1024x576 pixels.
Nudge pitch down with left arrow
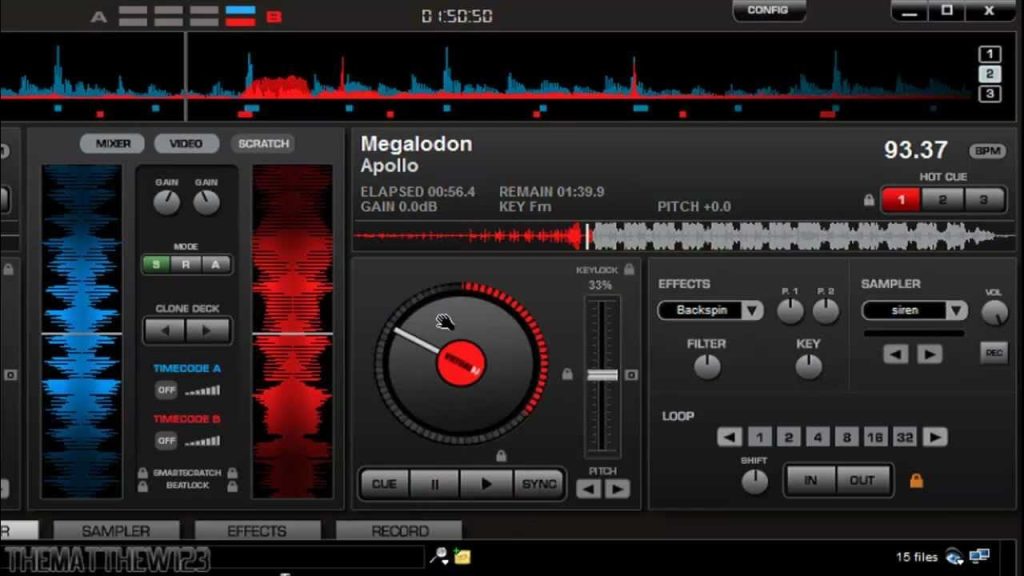(588, 489)
